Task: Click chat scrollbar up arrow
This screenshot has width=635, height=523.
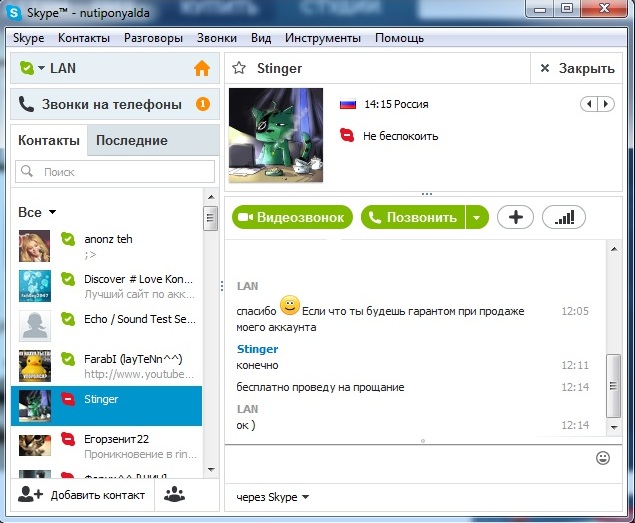Action: tap(614, 249)
